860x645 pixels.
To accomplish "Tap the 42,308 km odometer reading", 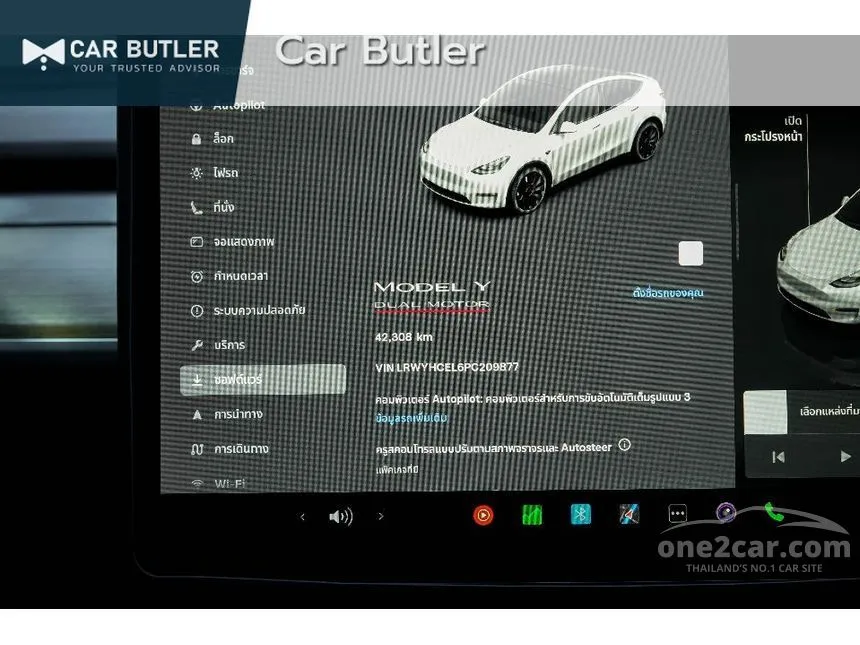I will tap(404, 337).
